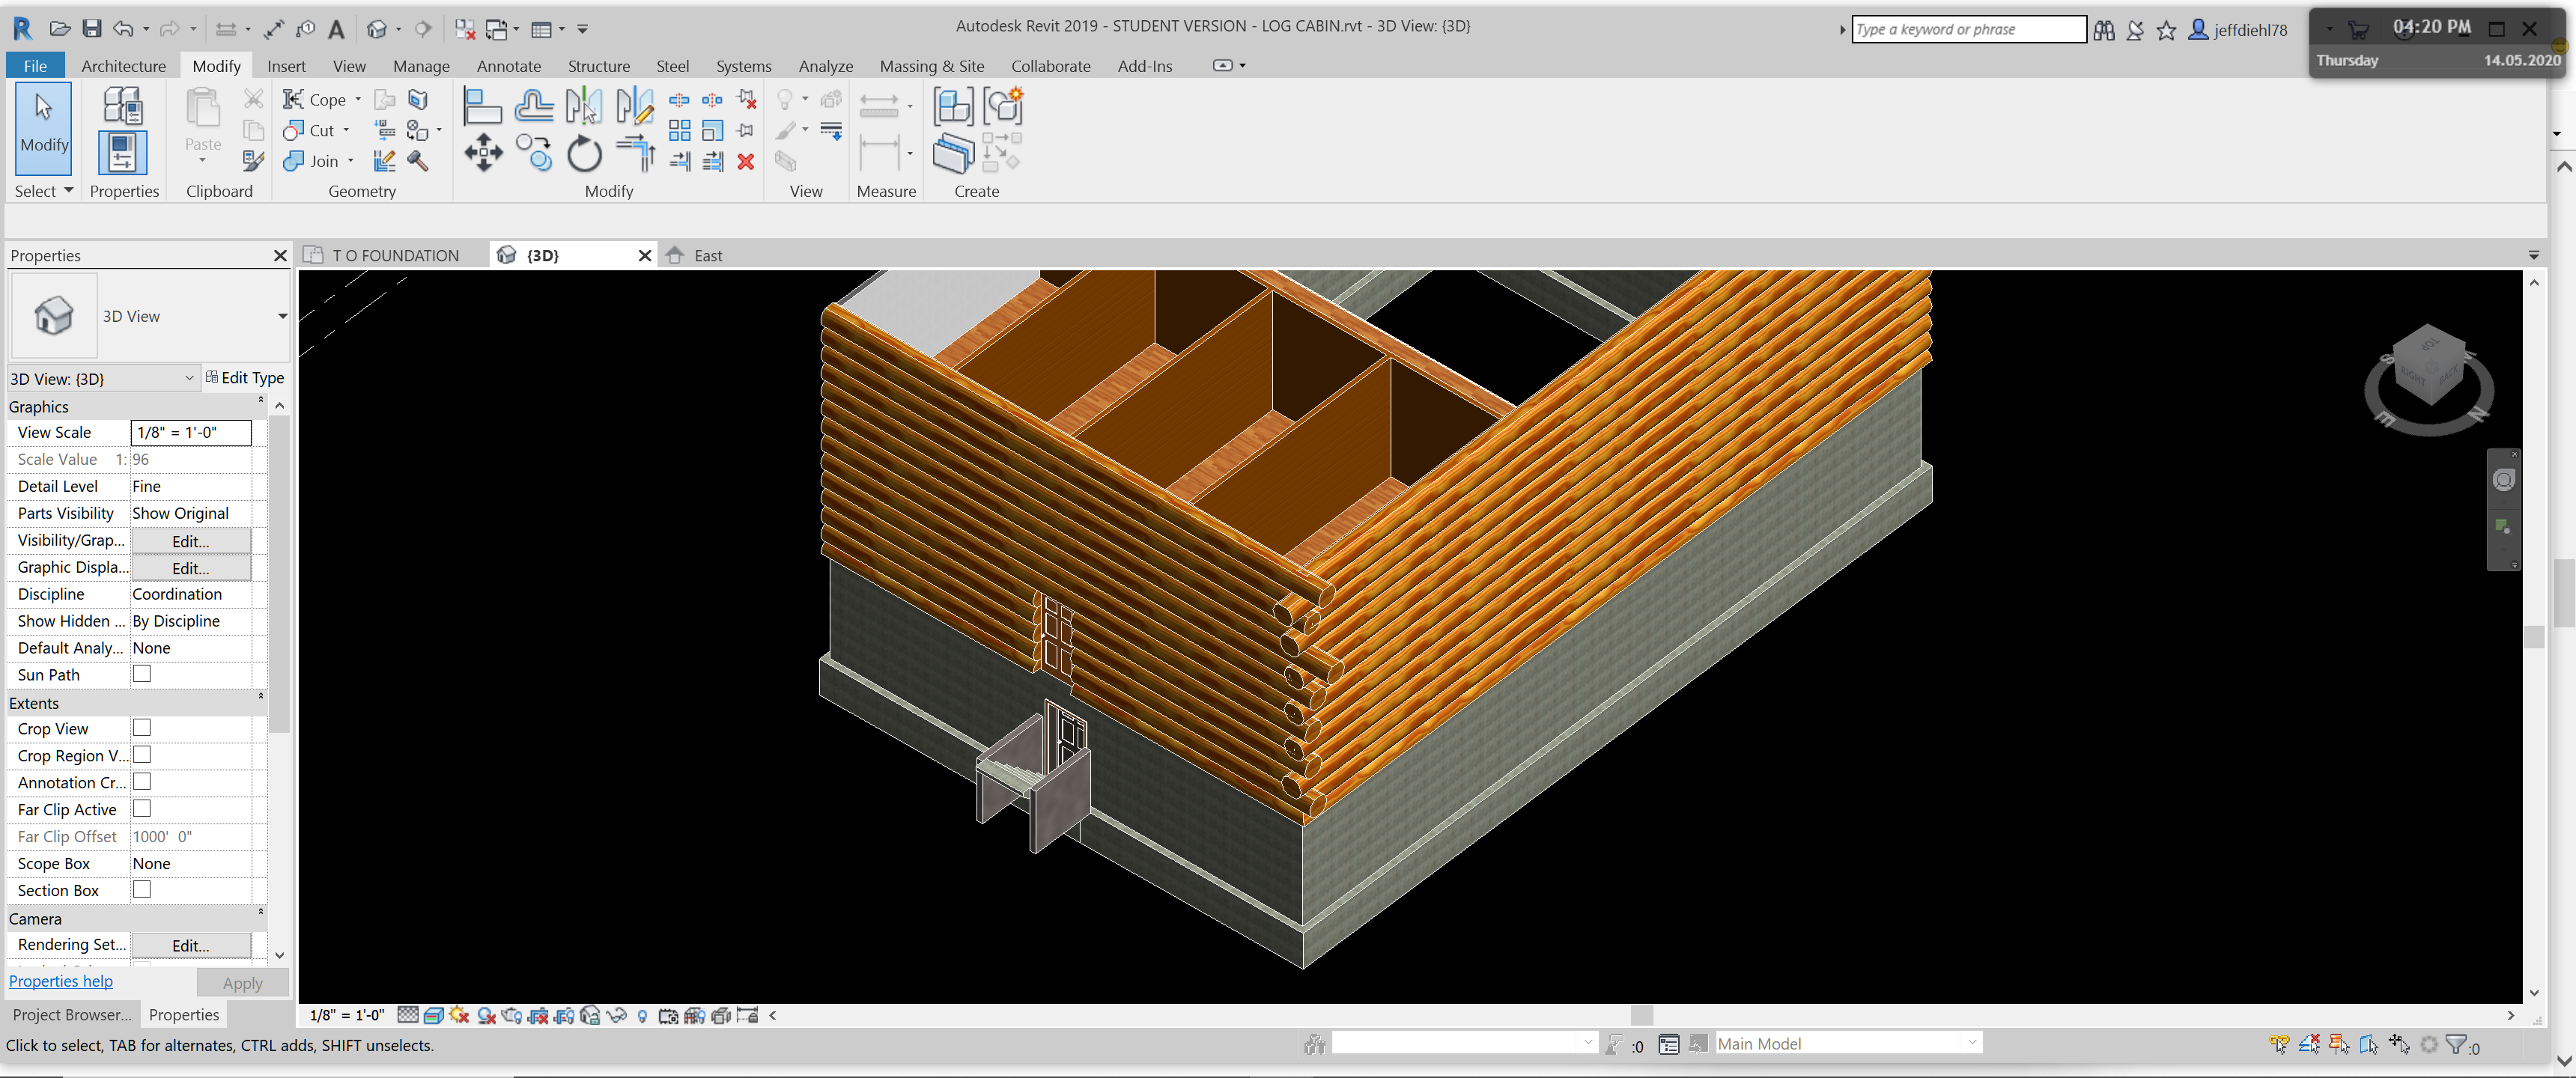Click the red X Delete tool
The height and width of the screenshot is (1078, 2576).
(x=745, y=161)
